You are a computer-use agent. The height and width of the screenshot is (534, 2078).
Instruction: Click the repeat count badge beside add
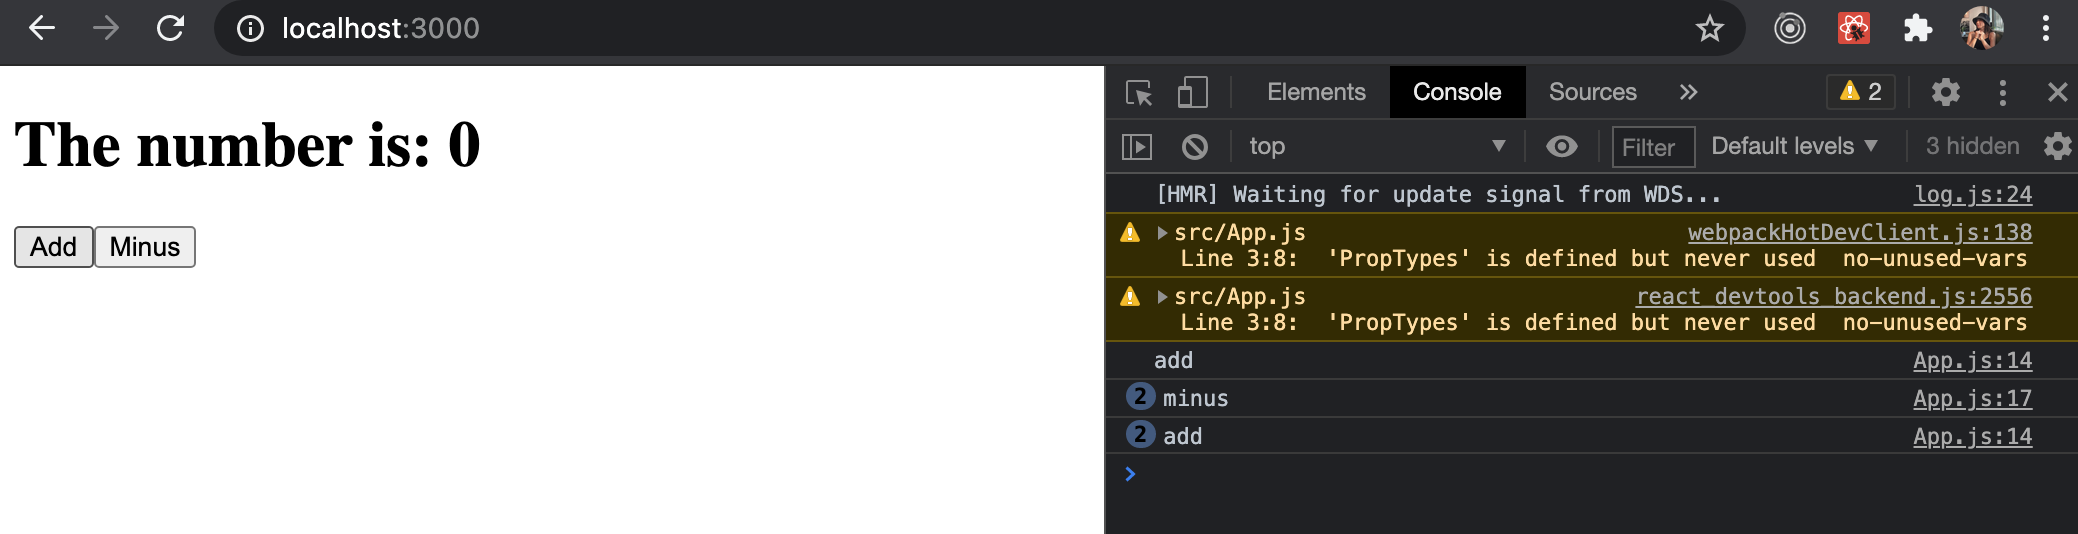[1140, 435]
